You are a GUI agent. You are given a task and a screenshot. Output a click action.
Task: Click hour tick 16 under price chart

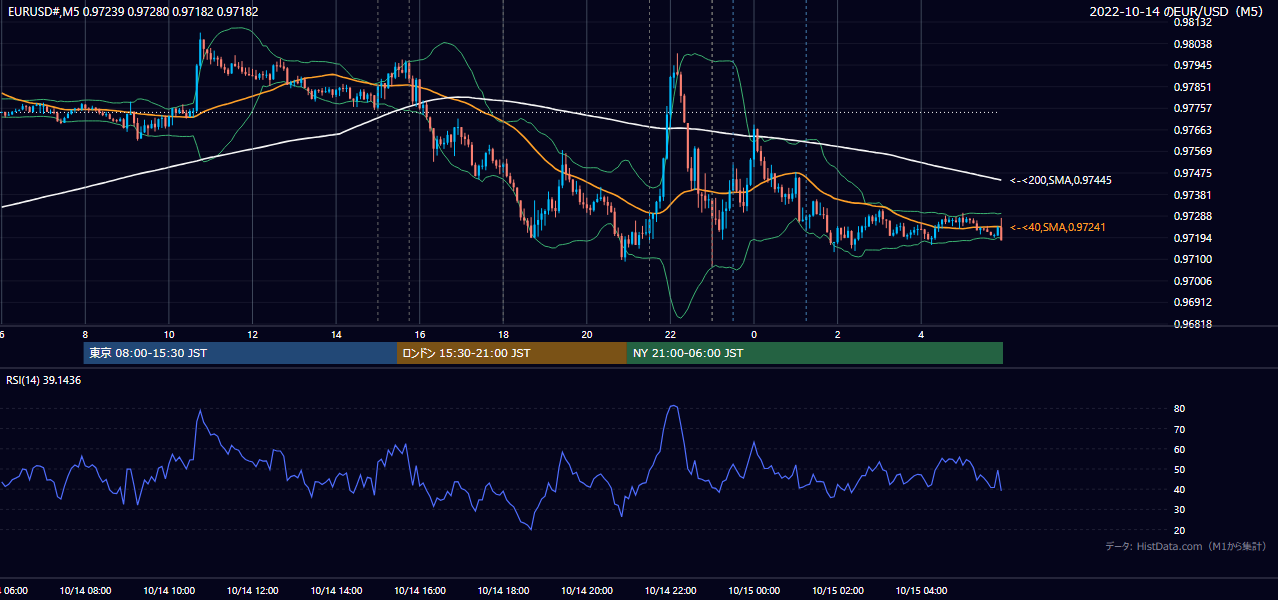click(x=420, y=334)
